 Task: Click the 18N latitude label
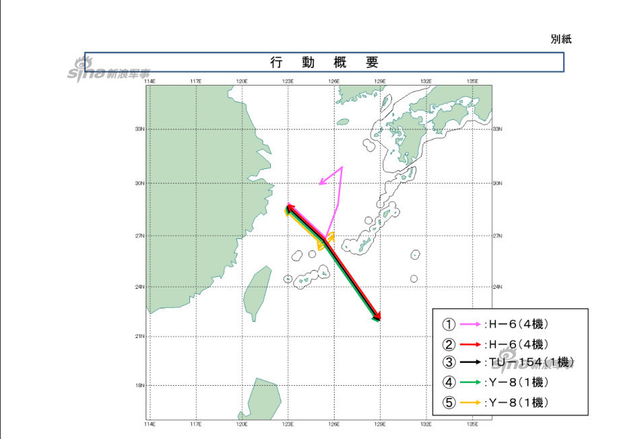(140, 385)
